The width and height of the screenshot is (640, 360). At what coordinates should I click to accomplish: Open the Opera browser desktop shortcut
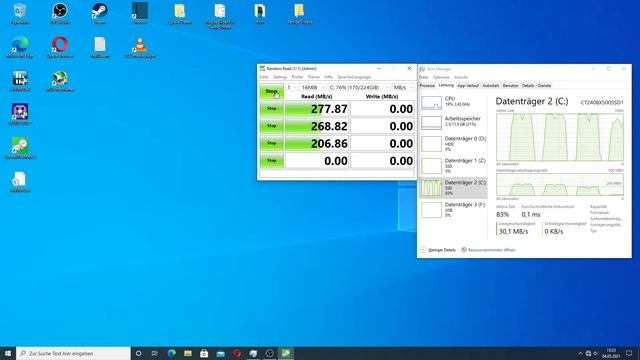click(x=60, y=47)
